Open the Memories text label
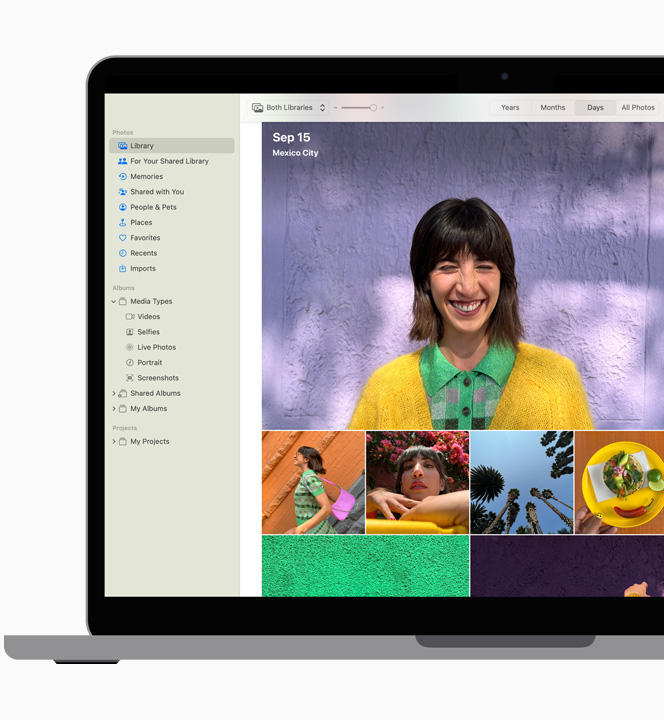The width and height of the screenshot is (664, 720). pyautogui.click(x=146, y=176)
